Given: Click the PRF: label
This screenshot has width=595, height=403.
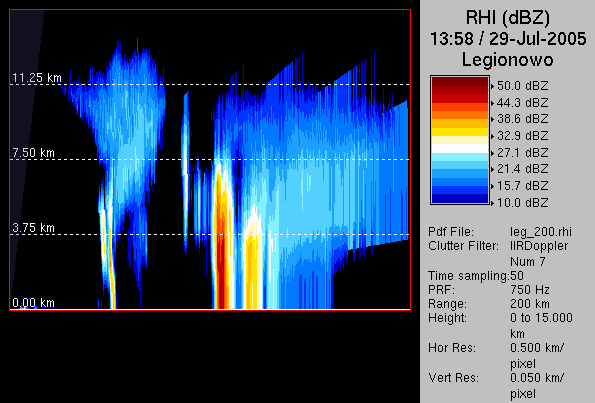Looking at the screenshot, I should point(441,290).
